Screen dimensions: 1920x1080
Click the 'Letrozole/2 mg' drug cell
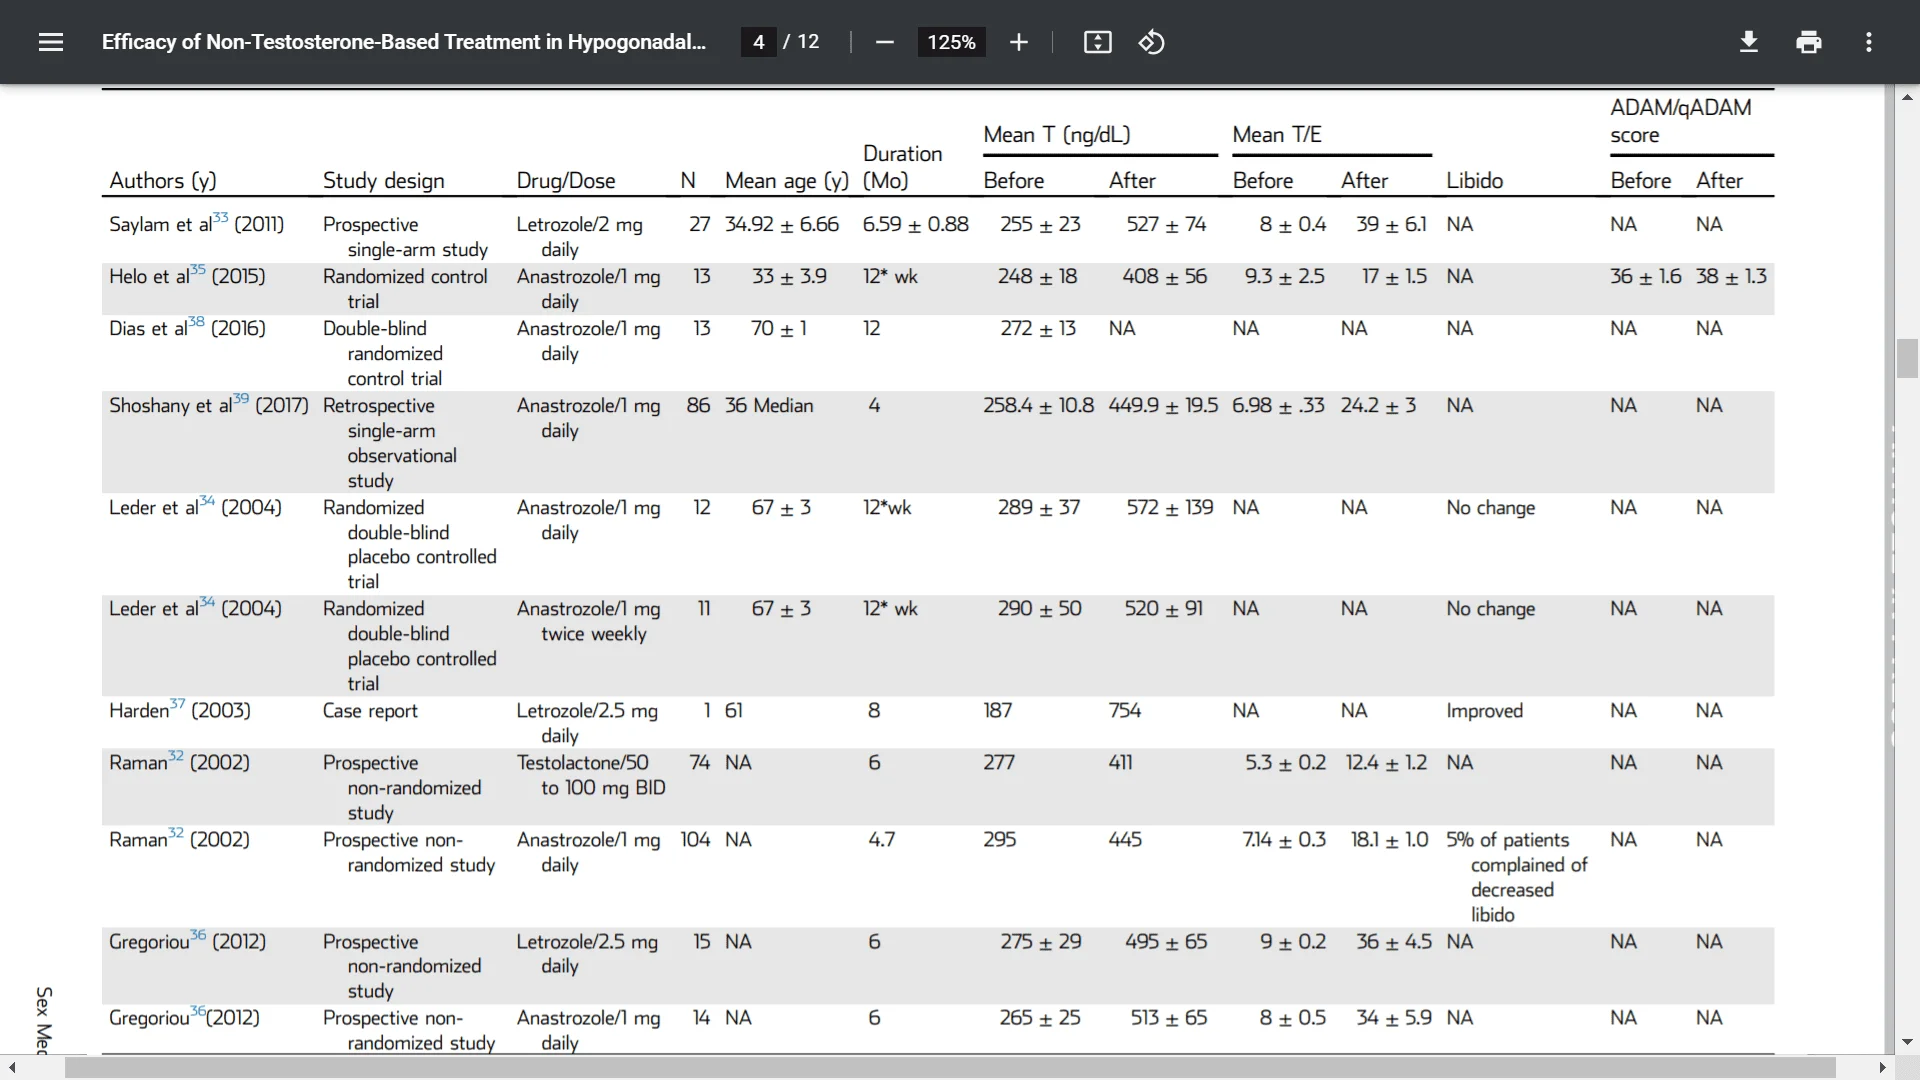coord(579,225)
